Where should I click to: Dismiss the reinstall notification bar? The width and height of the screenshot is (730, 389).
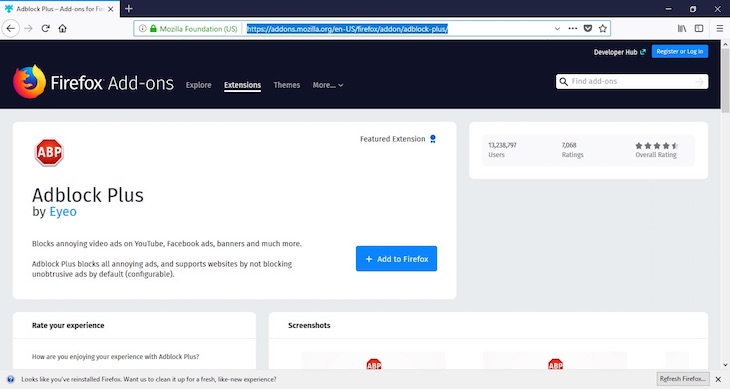718,379
